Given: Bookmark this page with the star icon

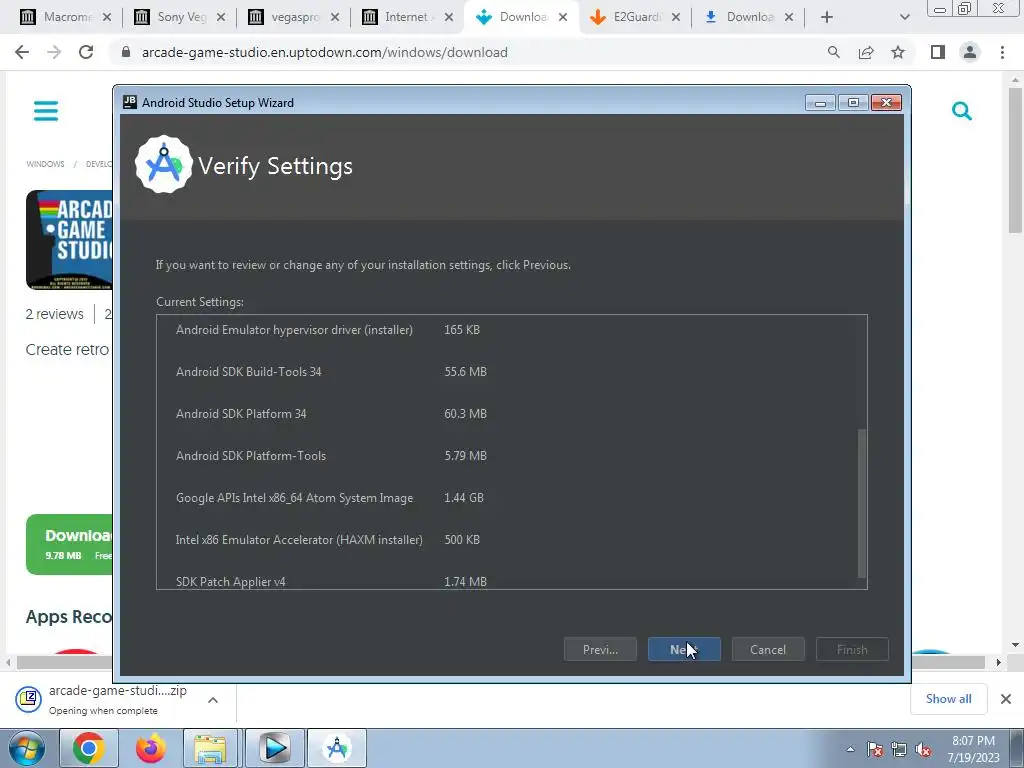Looking at the screenshot, I should [898, 52].
